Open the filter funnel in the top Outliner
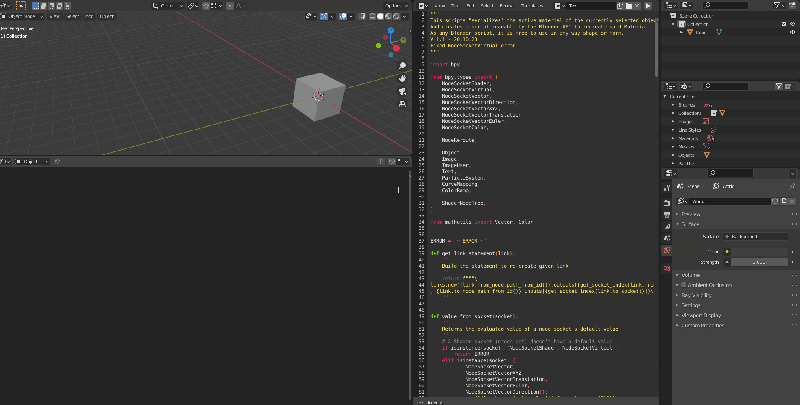This screenshot has height=405, width=800. [779, 5]
